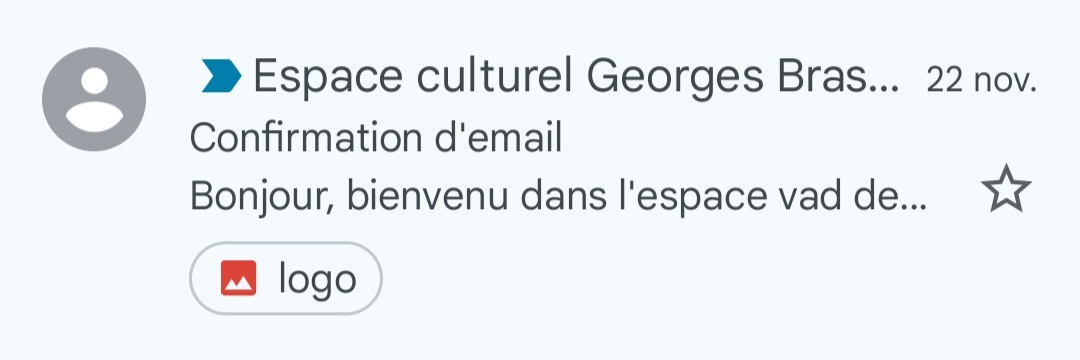Click the word Espace in sender name
The width and height of the screenshot is (1080, 360).
coord(328,78)
